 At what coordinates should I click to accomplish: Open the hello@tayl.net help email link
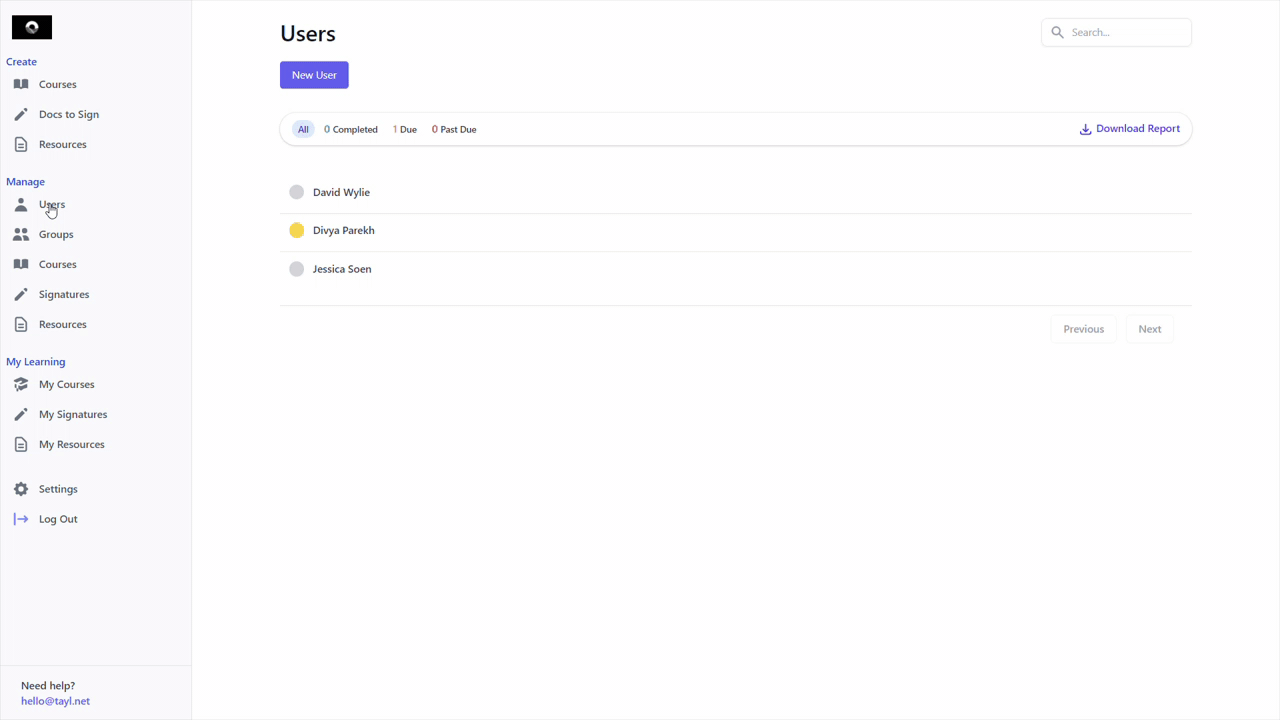pyautogui.click(x=55, y=701)
